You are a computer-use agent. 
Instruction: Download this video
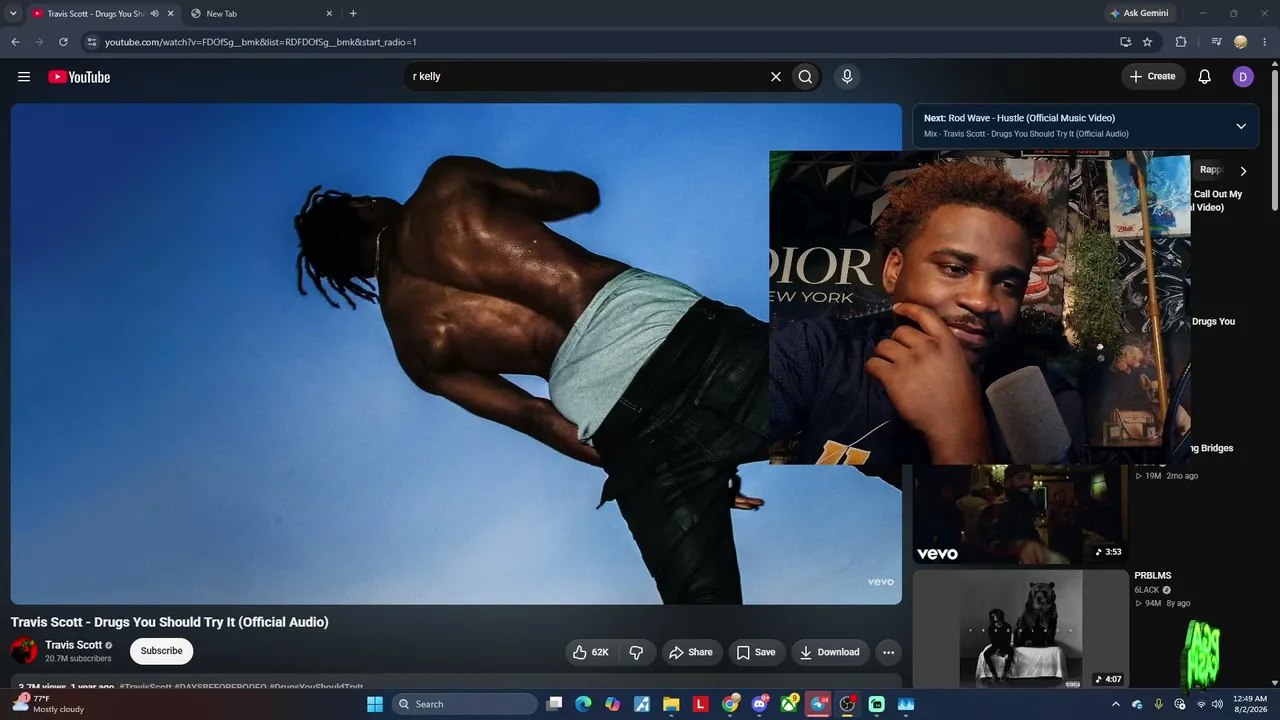pos(830,652)
